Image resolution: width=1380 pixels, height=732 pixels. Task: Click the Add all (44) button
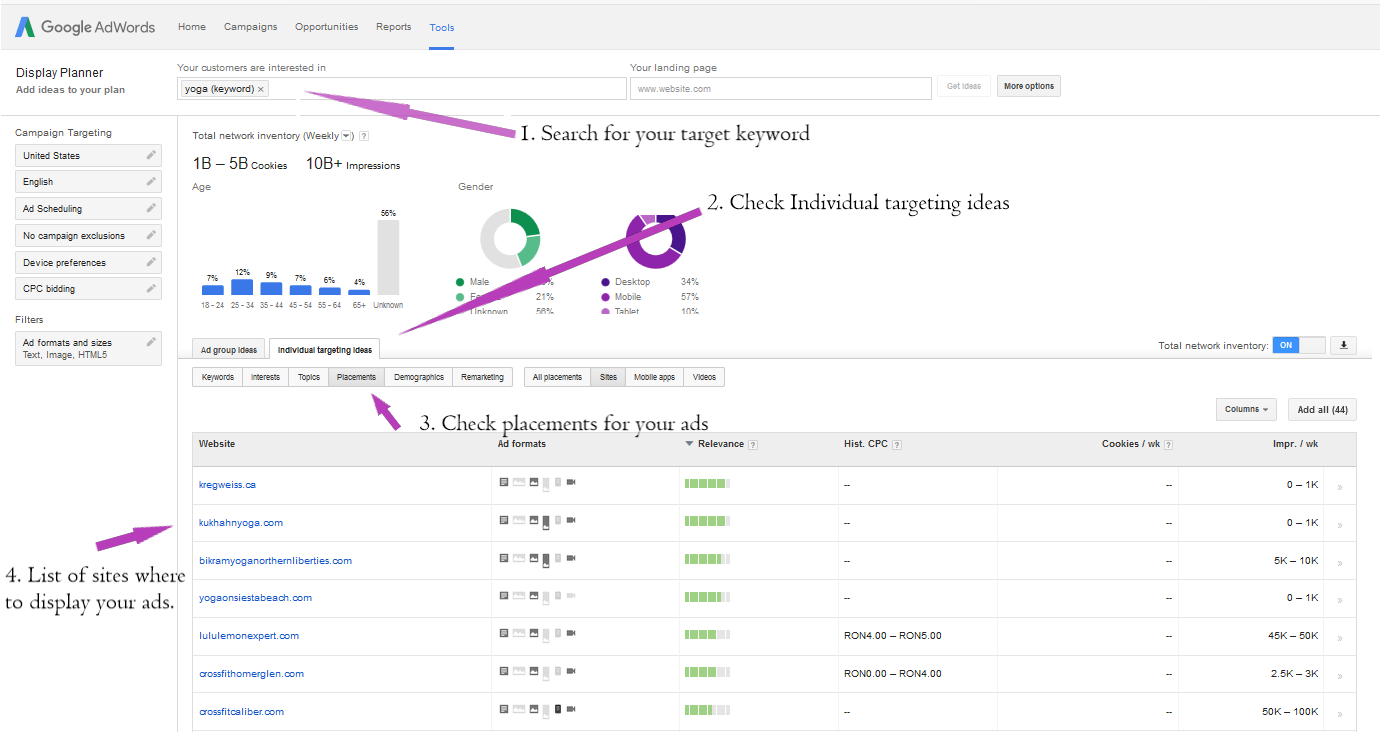[1322, 409]
